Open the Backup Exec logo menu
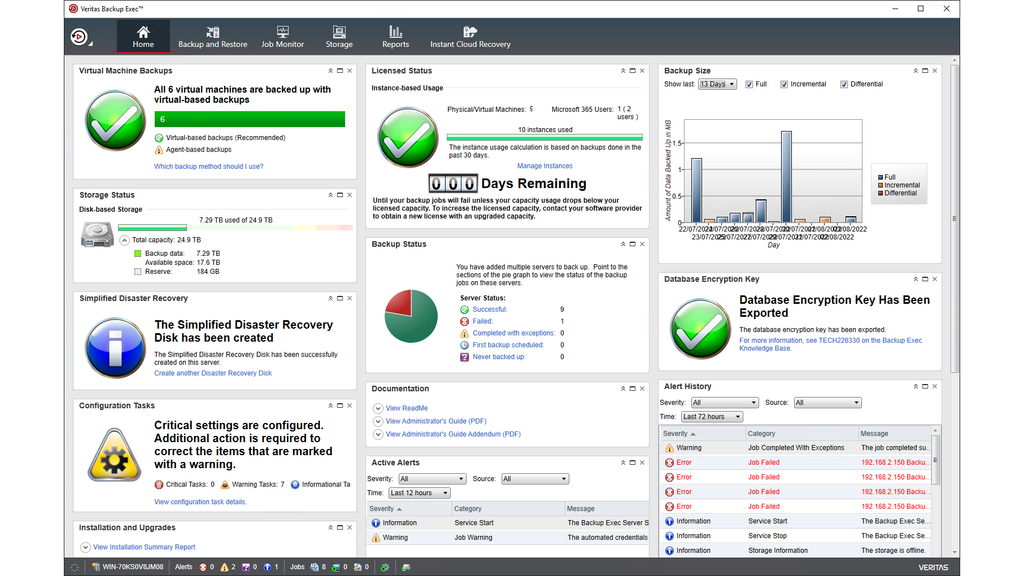1024x576 pixels. pyautogui.click(x=80, y=36)
